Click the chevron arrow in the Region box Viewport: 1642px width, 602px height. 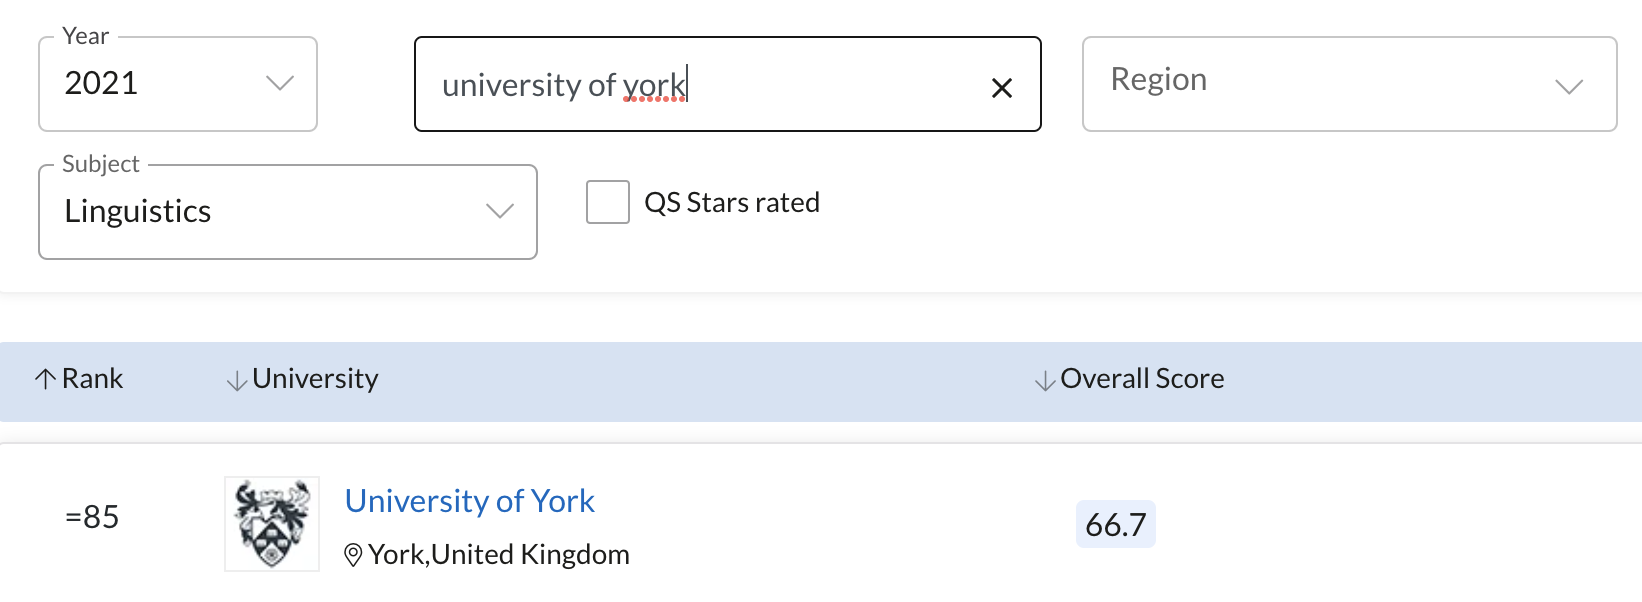tap(1570, 87)
